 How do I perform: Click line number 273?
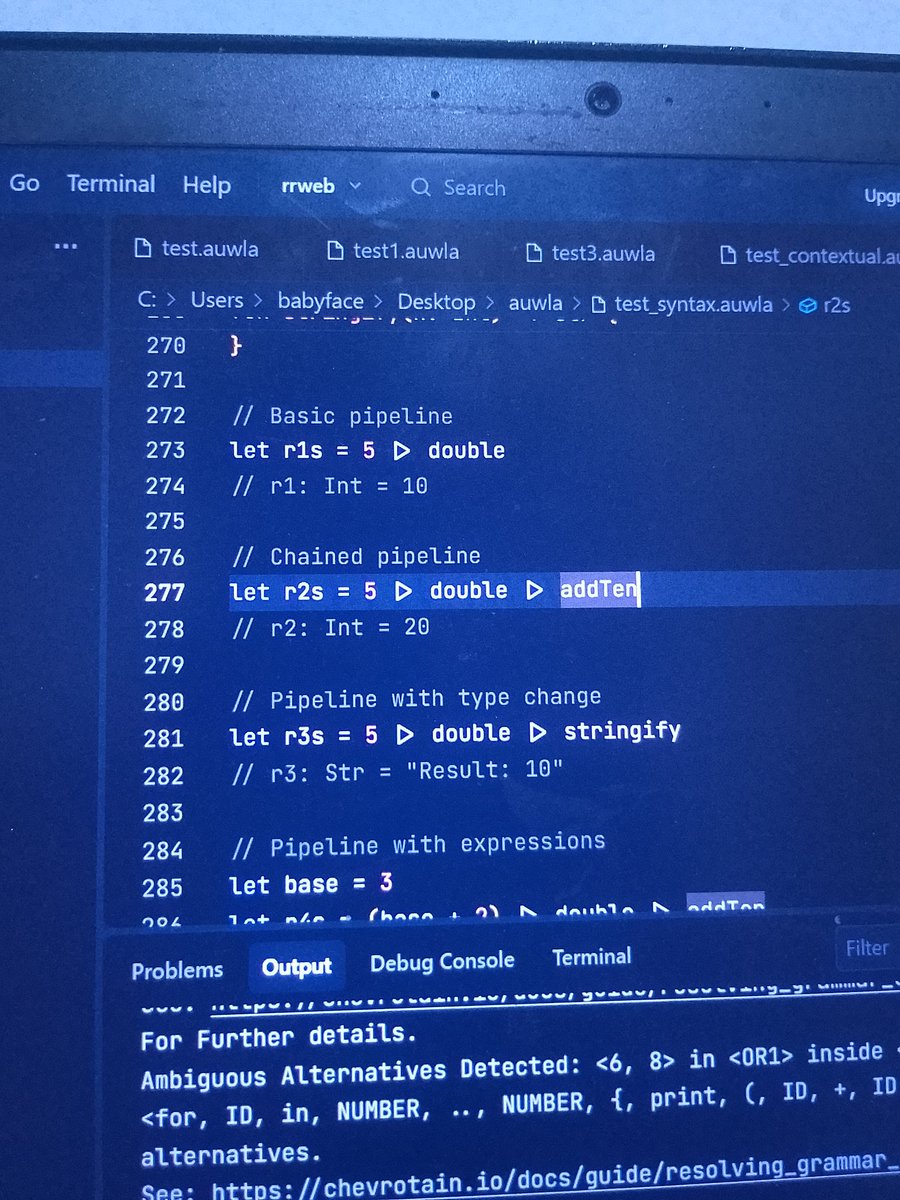(x=165, y=451)
